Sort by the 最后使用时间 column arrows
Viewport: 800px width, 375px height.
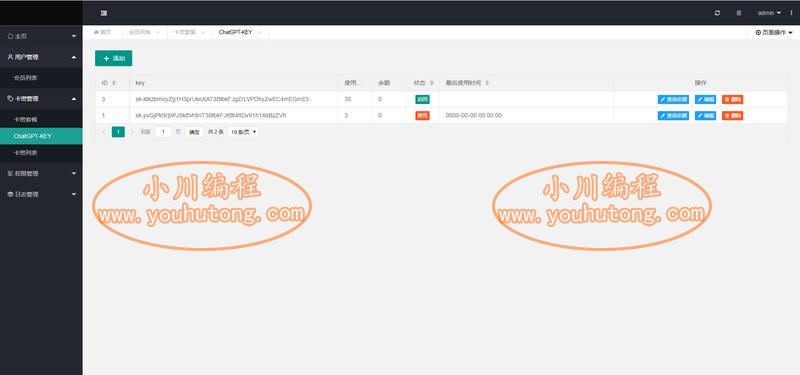(x=487, y=83)
